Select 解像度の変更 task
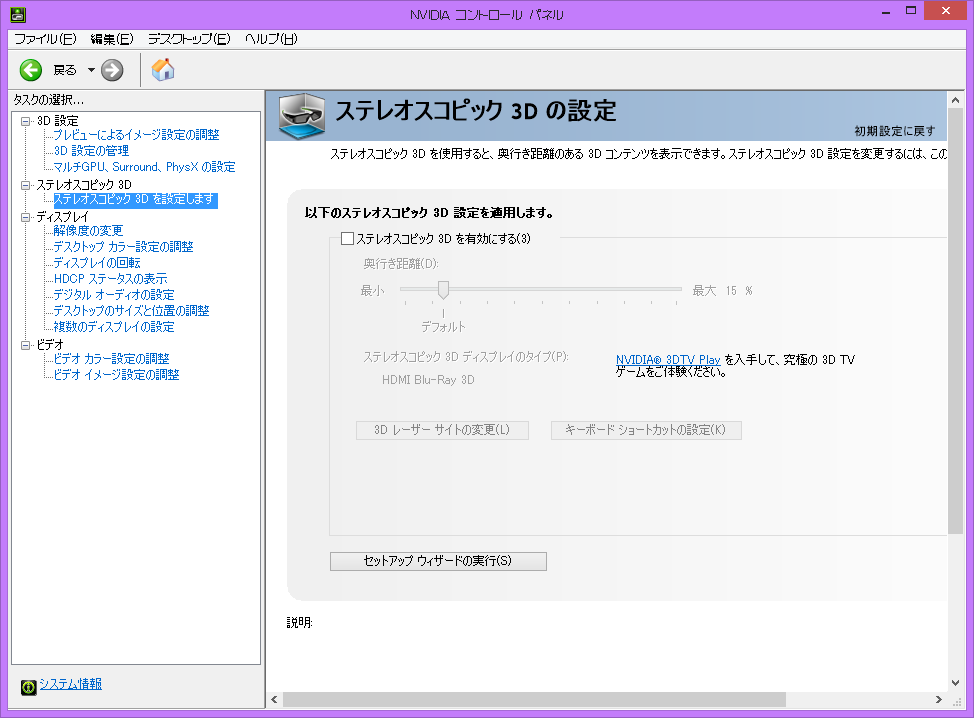Viewport: 974px width, 718px height. [x=88, y=231]
